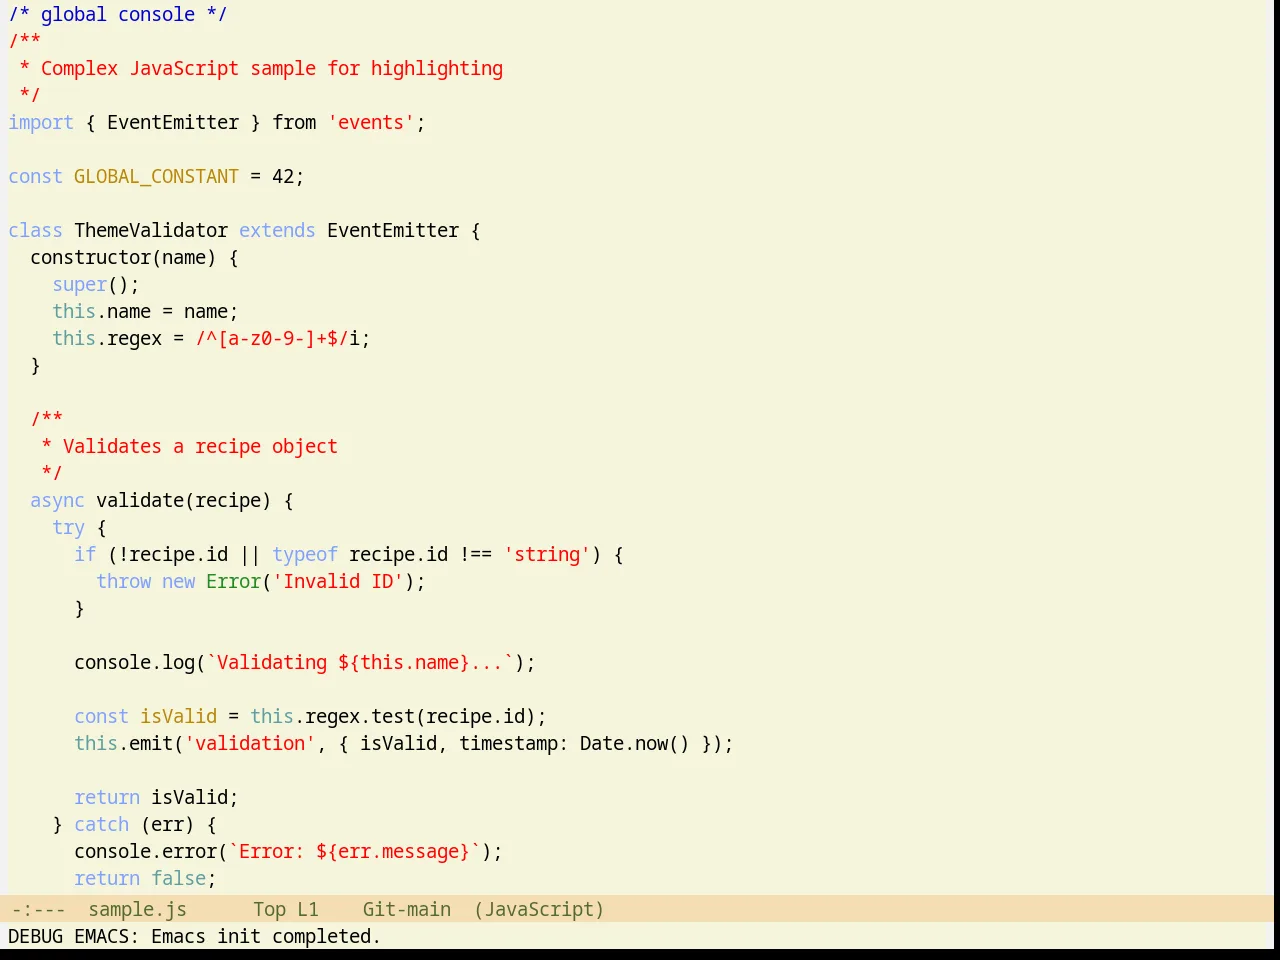Click the number '42'
The height and width of the screenshot is (960, 1280).
click(x=283, y=176)
